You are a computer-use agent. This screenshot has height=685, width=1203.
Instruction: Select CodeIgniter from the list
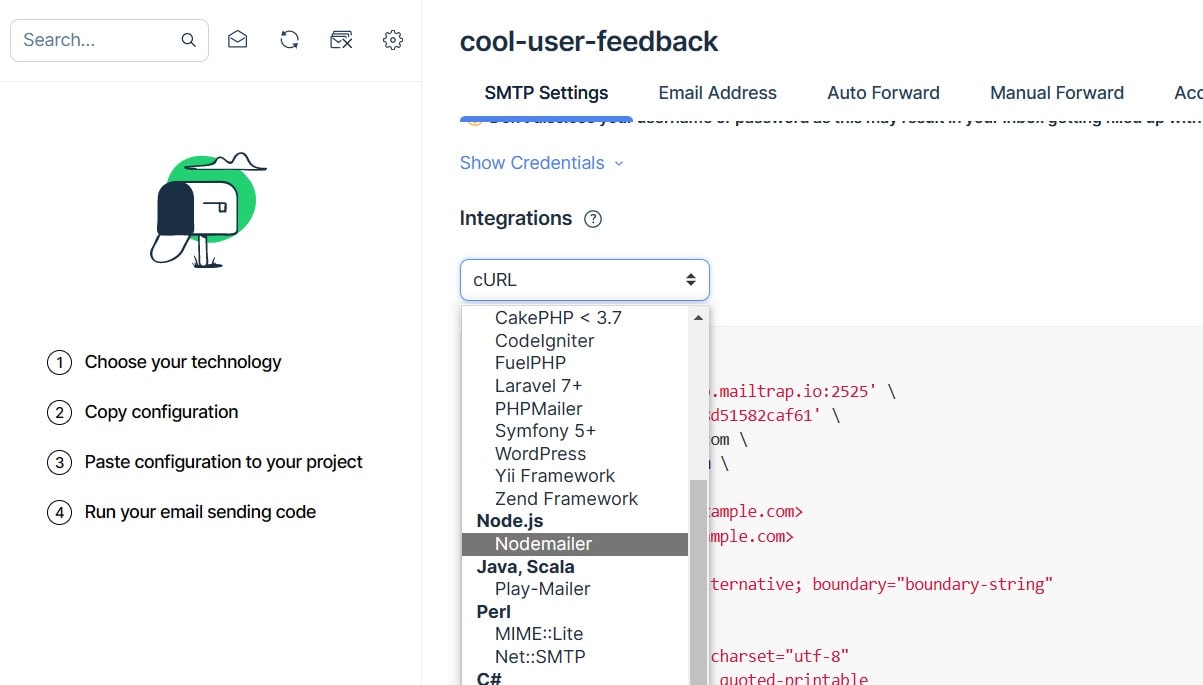point(575,341)
